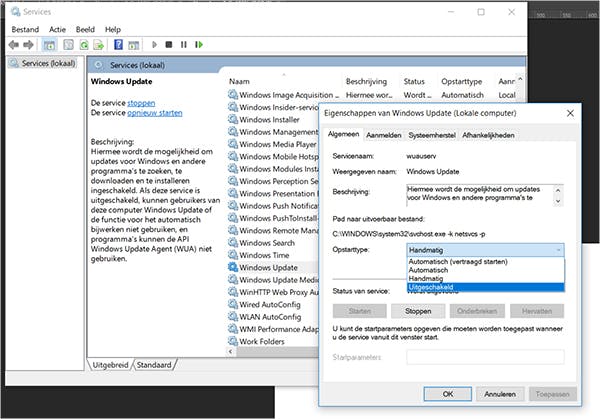The height and width of the screenshot is (419, 600).
Task: Close the Eigenschappen dialog with X
Action: pyautogui.click(x=570, y=113)
